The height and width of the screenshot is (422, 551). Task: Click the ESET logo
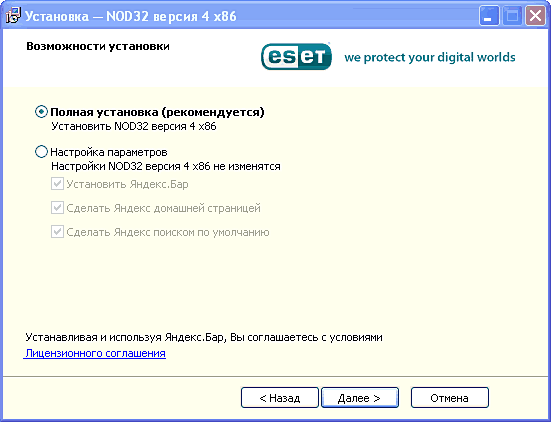(296, 57)
